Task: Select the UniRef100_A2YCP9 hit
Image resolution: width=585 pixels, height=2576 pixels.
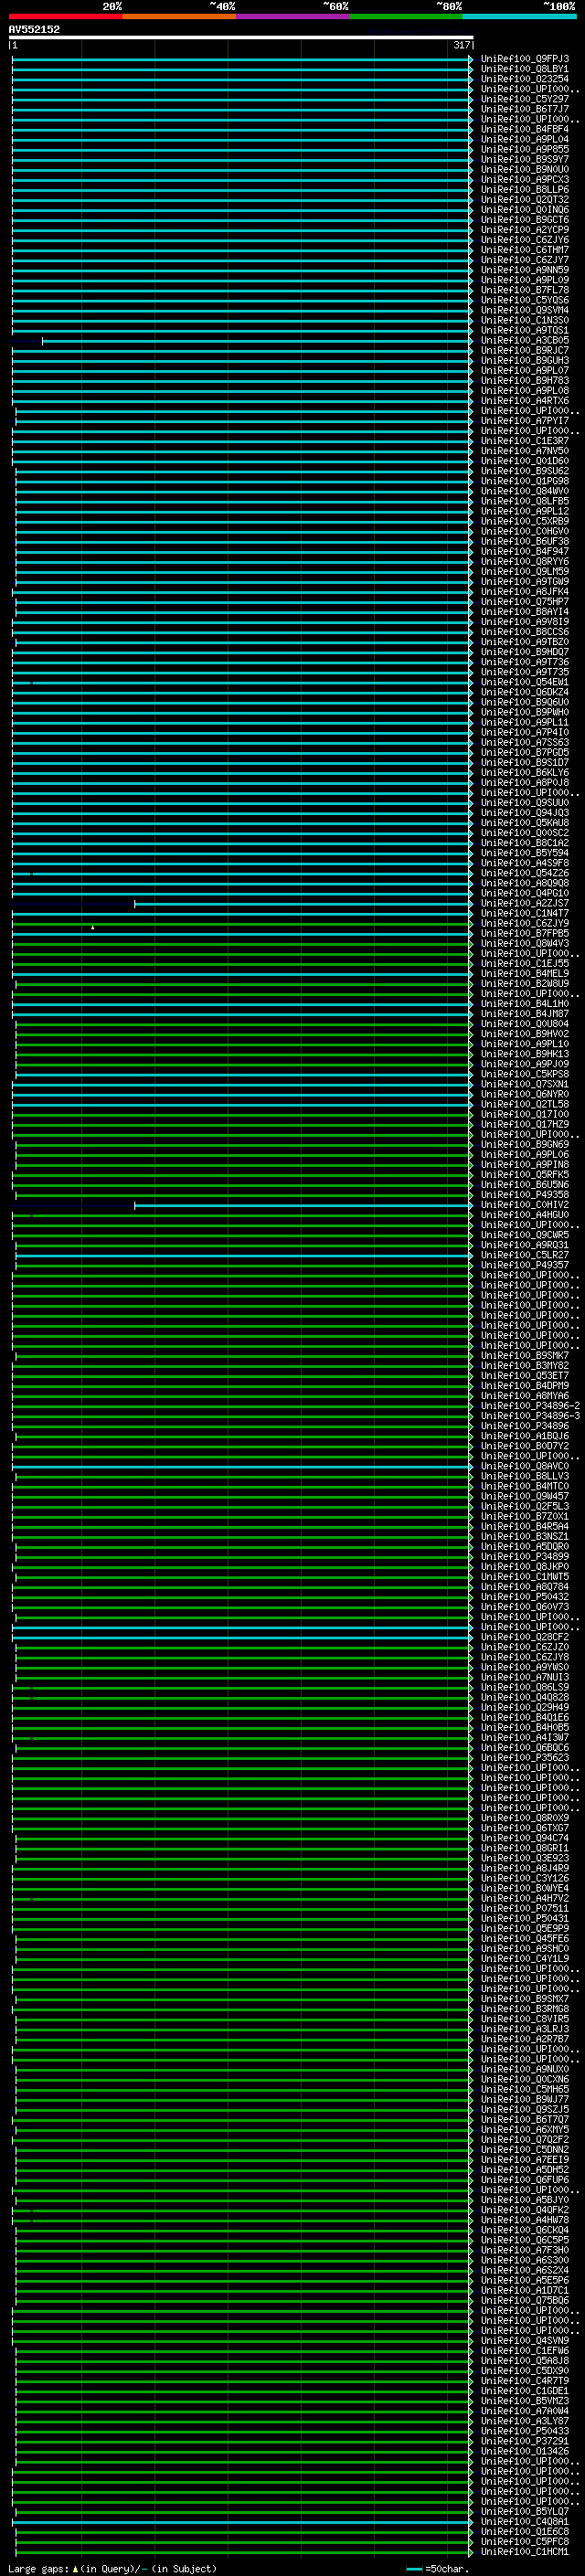Action: [x=525, y=230]
